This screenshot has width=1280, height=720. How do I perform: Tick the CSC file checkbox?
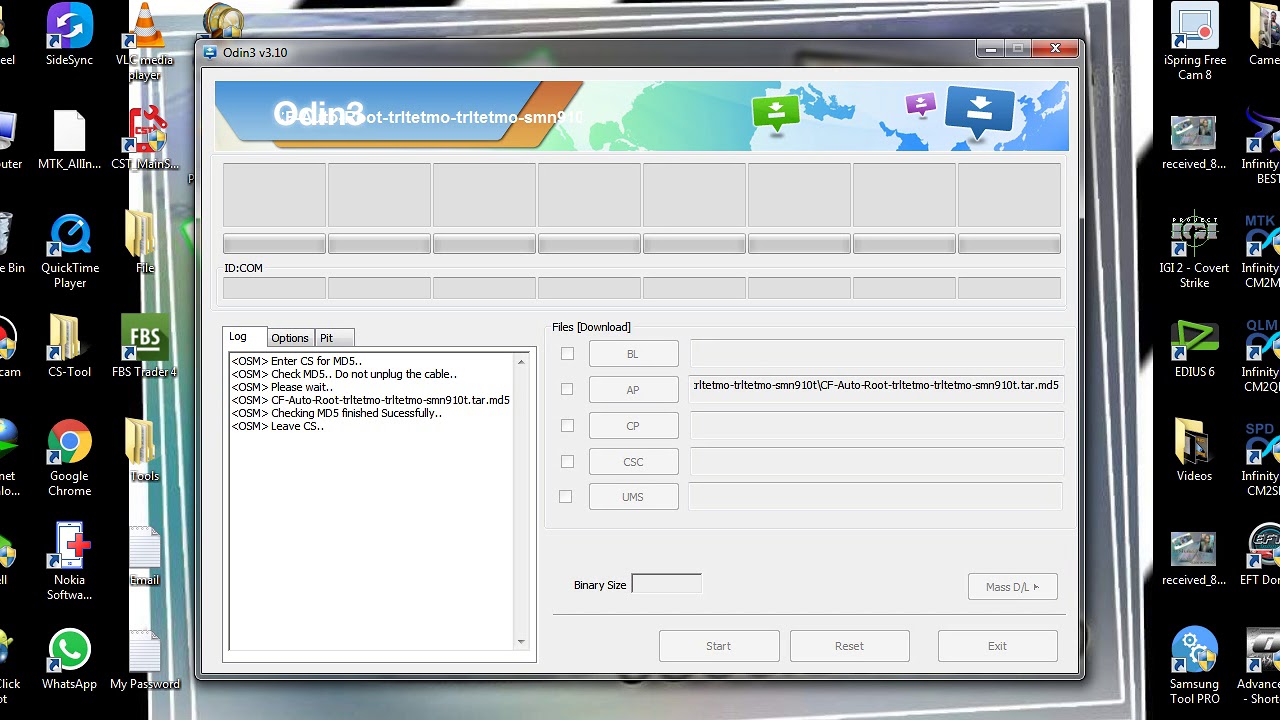click(567, 461)
